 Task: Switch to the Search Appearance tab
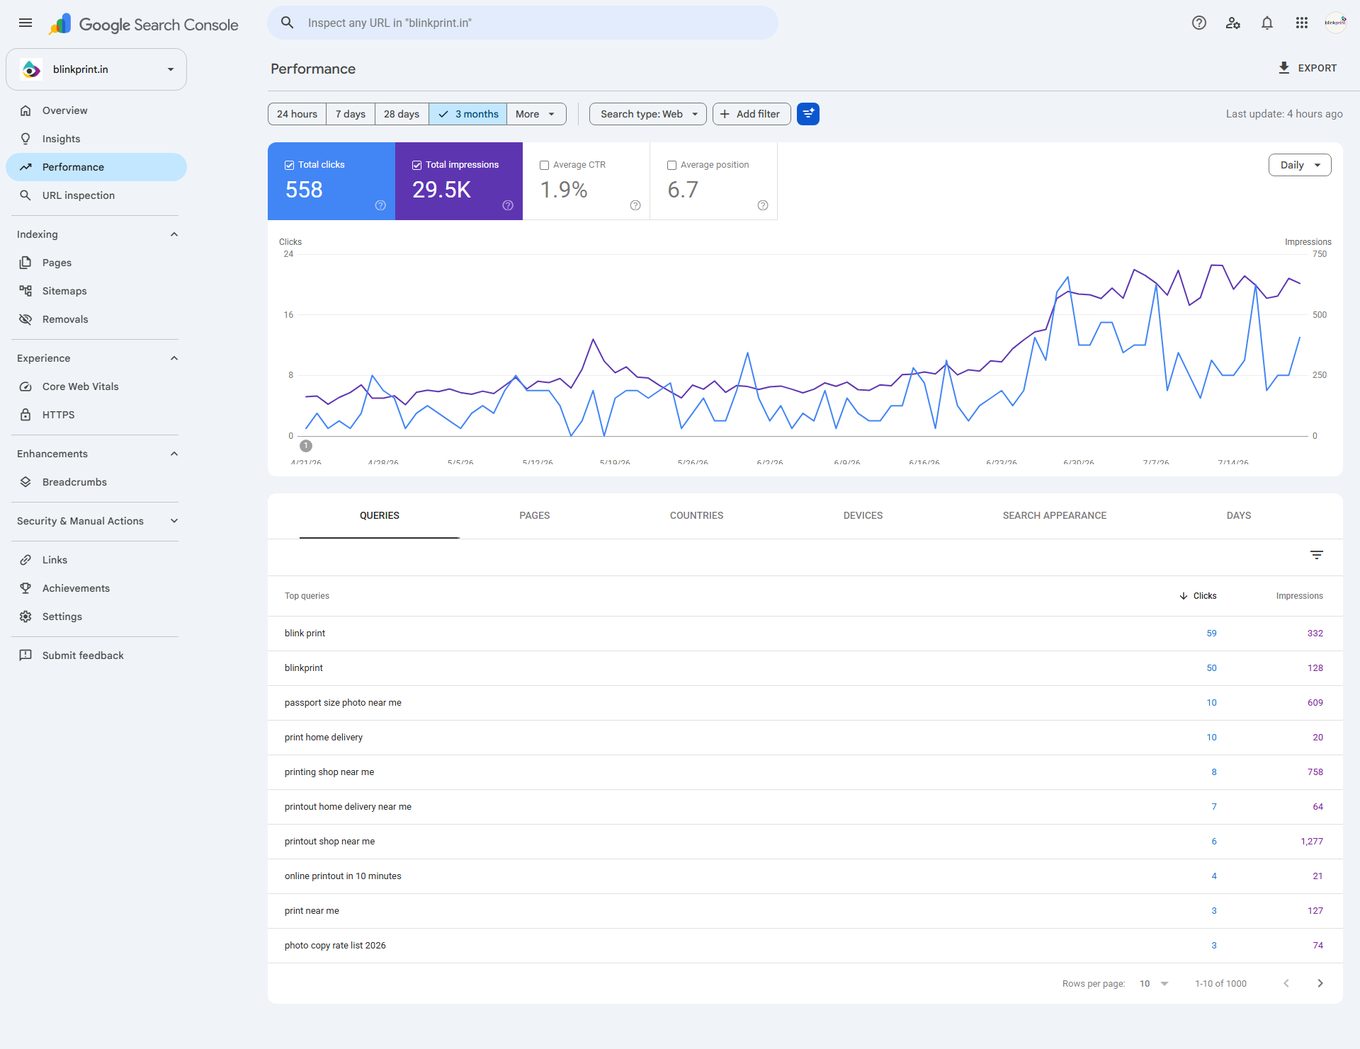pos(1055,516)
